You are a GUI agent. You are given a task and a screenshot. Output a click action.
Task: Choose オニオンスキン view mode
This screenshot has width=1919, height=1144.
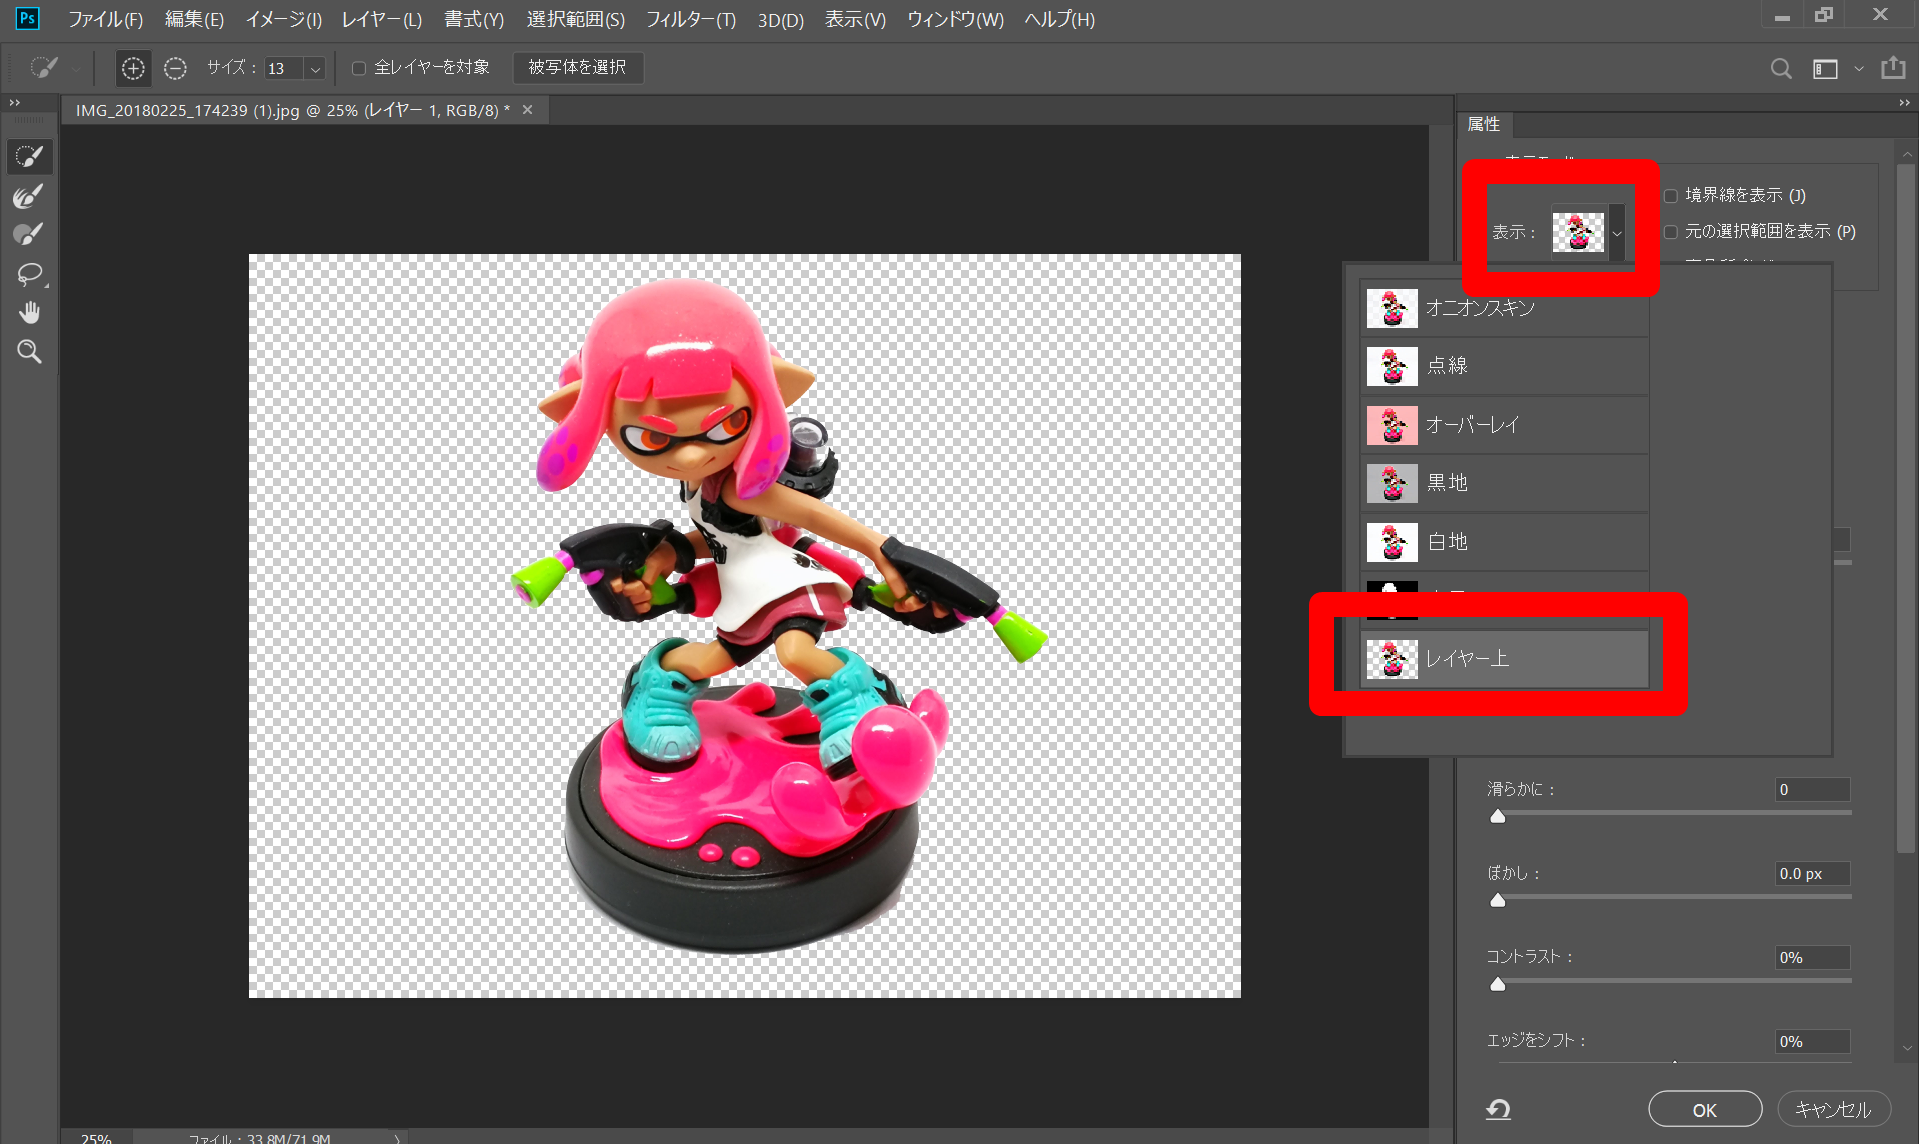1504,309
